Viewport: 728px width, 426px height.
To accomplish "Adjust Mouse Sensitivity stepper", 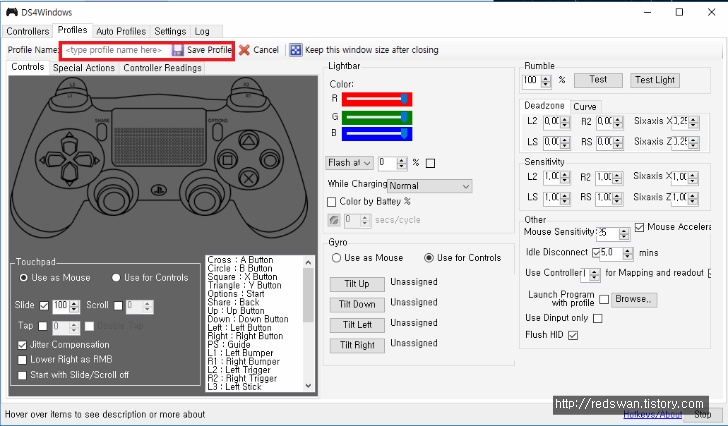I will pos(624,234).
